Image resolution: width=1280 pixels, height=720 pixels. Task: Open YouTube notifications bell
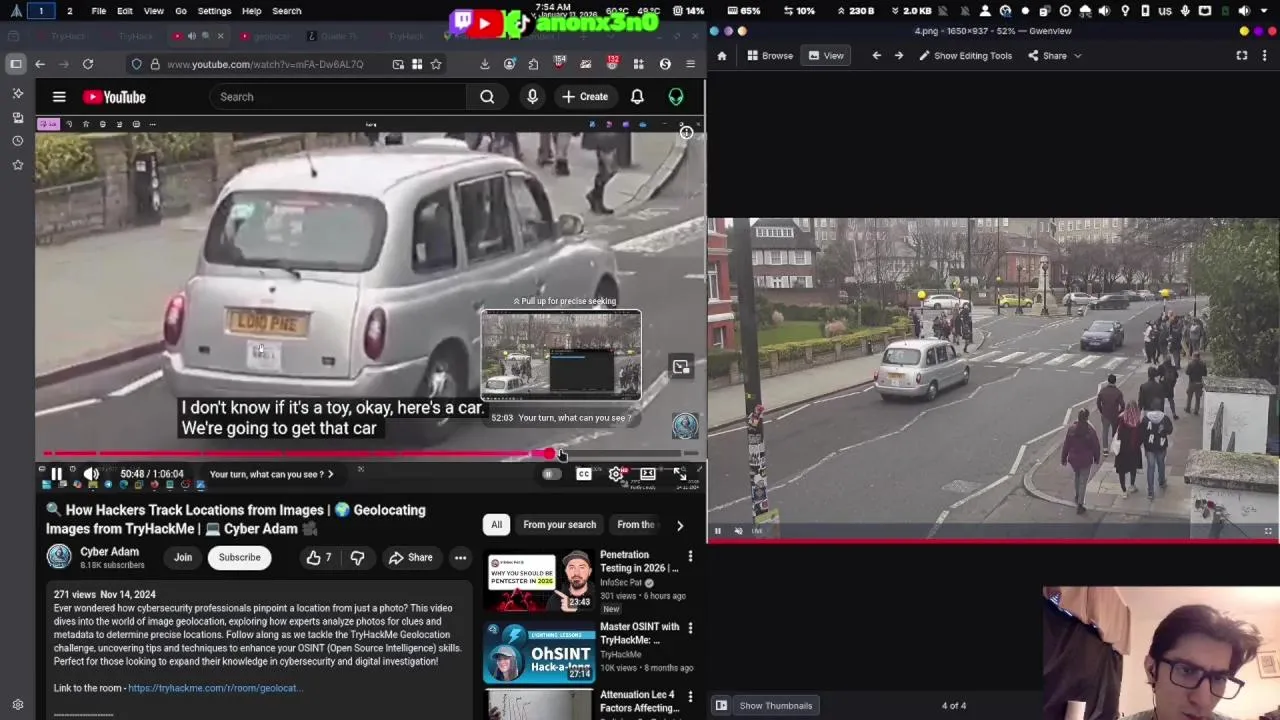[x=637, y=97]
